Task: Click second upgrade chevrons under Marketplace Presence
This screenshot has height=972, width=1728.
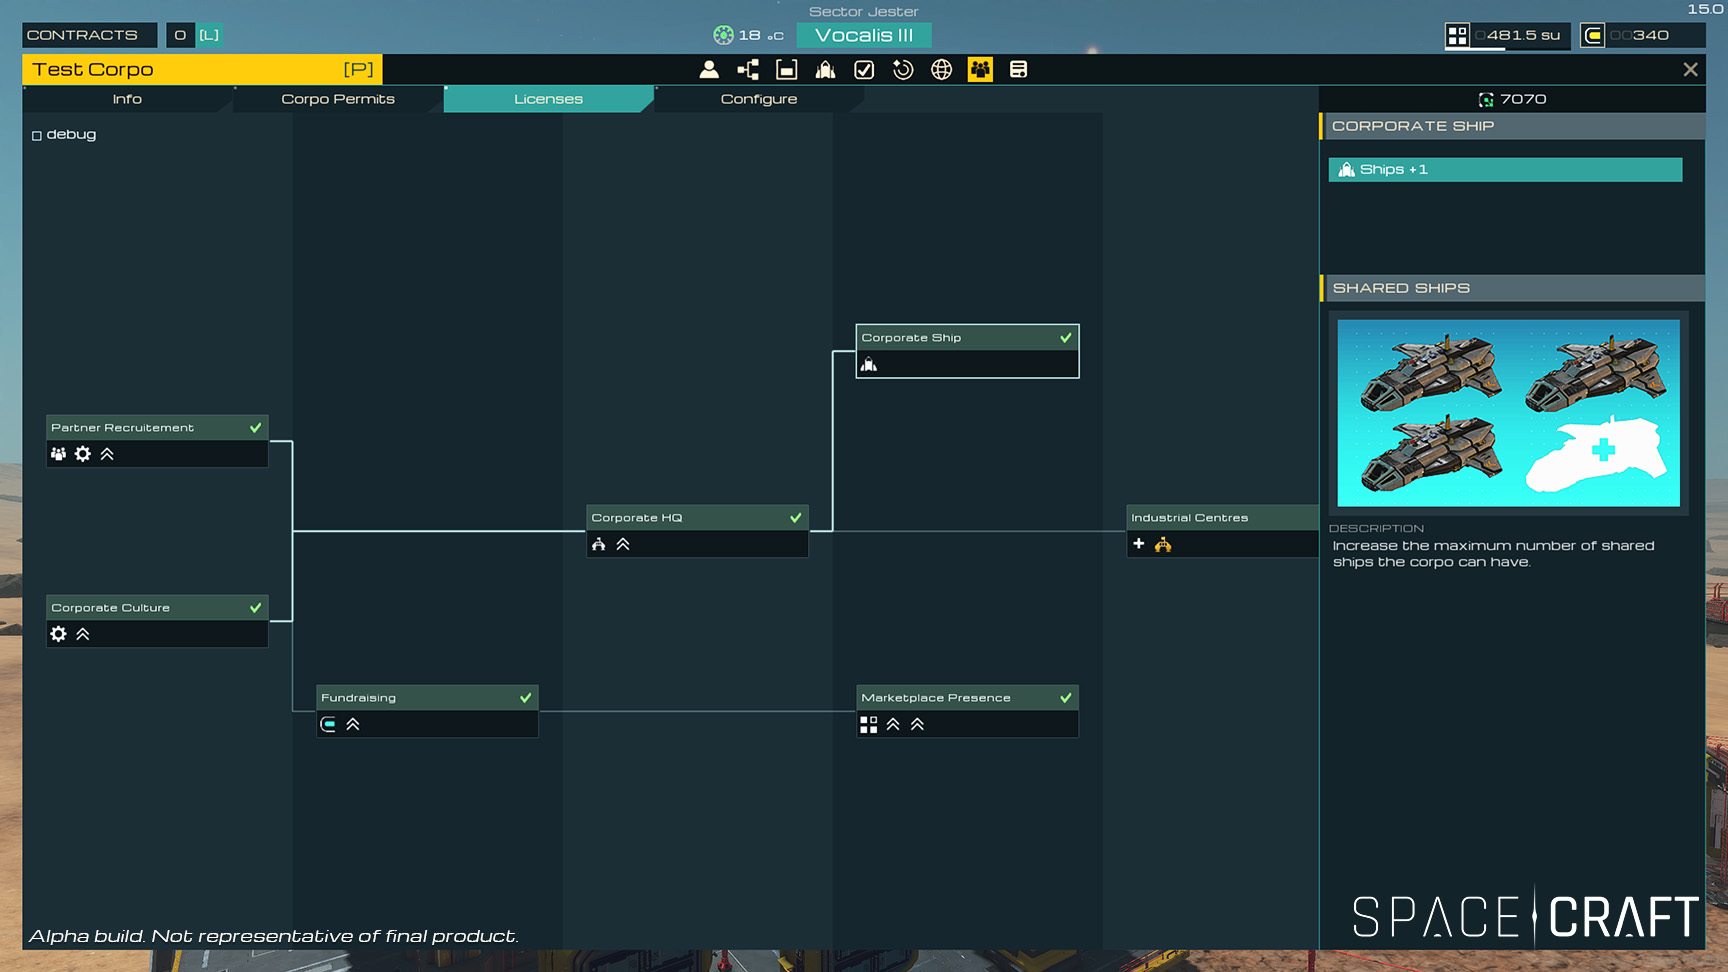Action: point(917,724)
